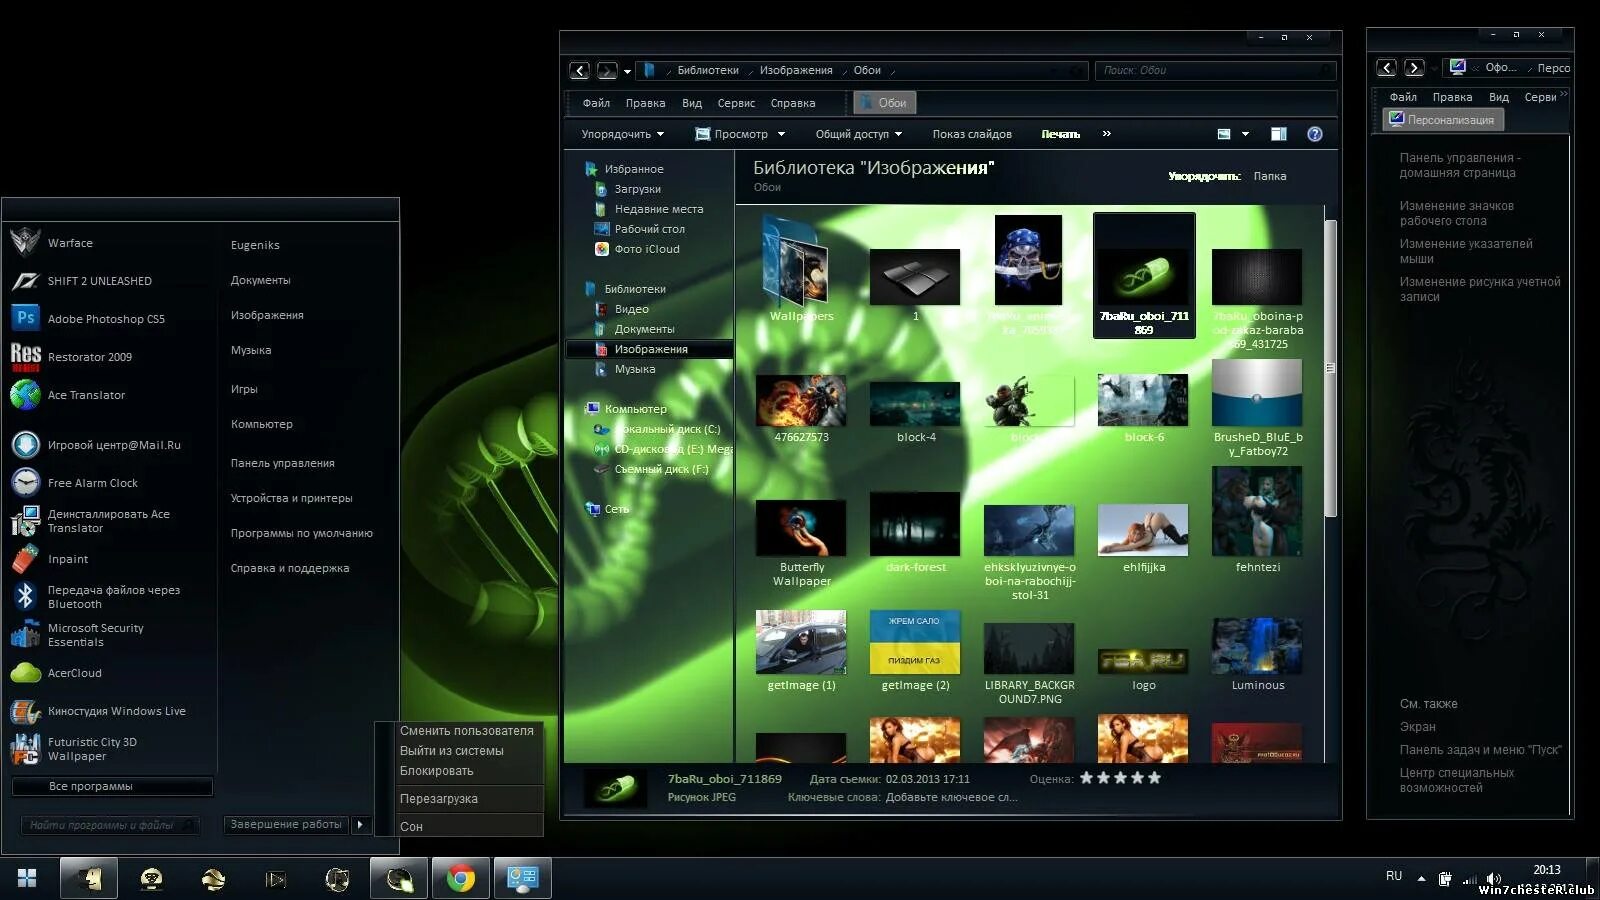Launch Inpaint program

coord(50,559)
